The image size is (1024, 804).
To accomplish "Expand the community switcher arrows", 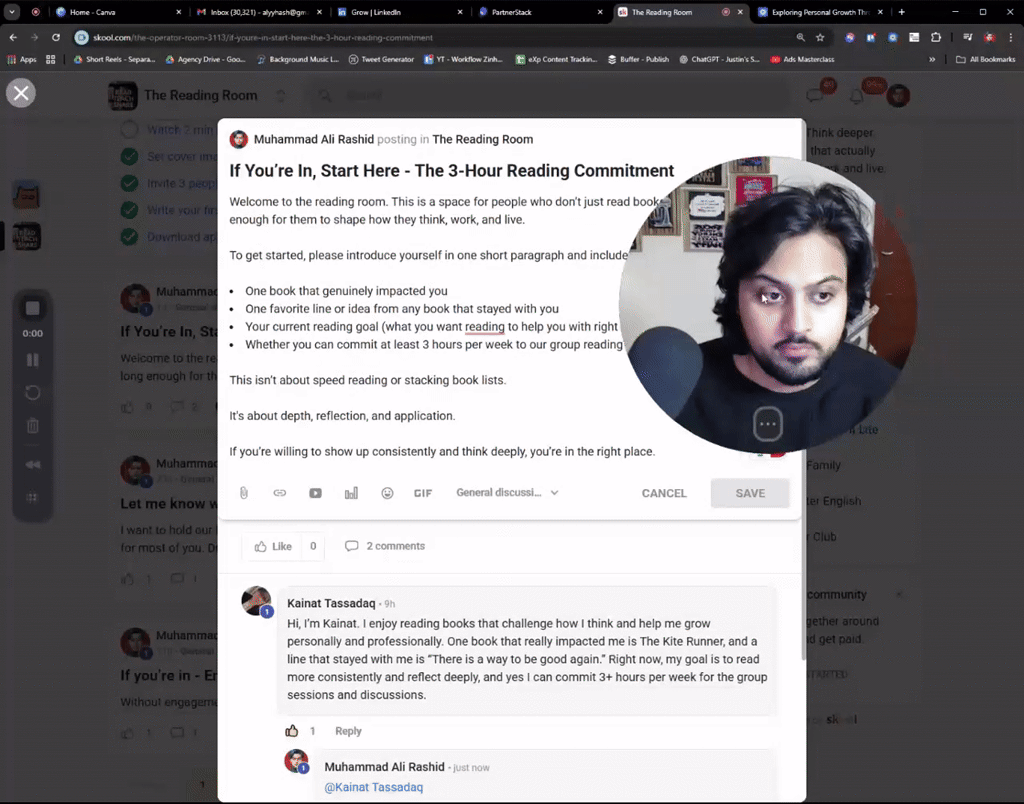I will pos(281,96).
